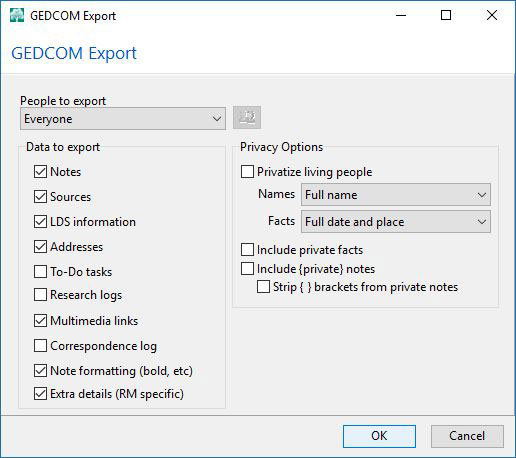516x458 pixels.
Task: Expand the Names Full name dropdown
Action: coord(396,195)
